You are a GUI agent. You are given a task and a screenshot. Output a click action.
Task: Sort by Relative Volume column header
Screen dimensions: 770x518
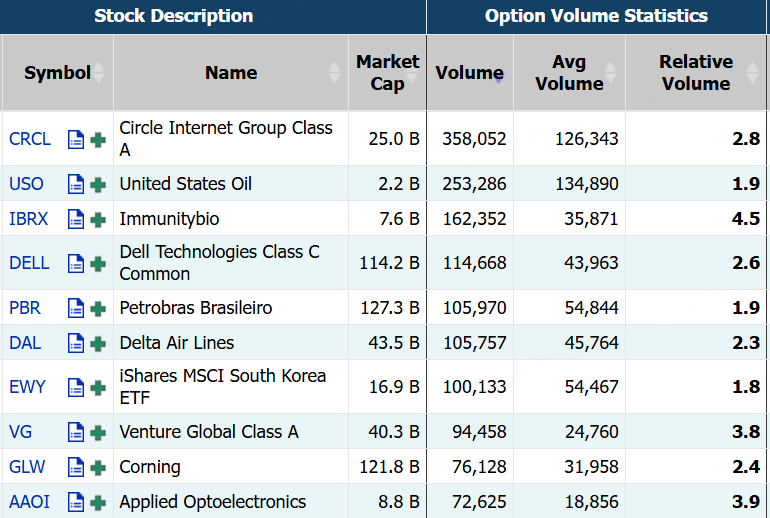(x=695, y=73)
